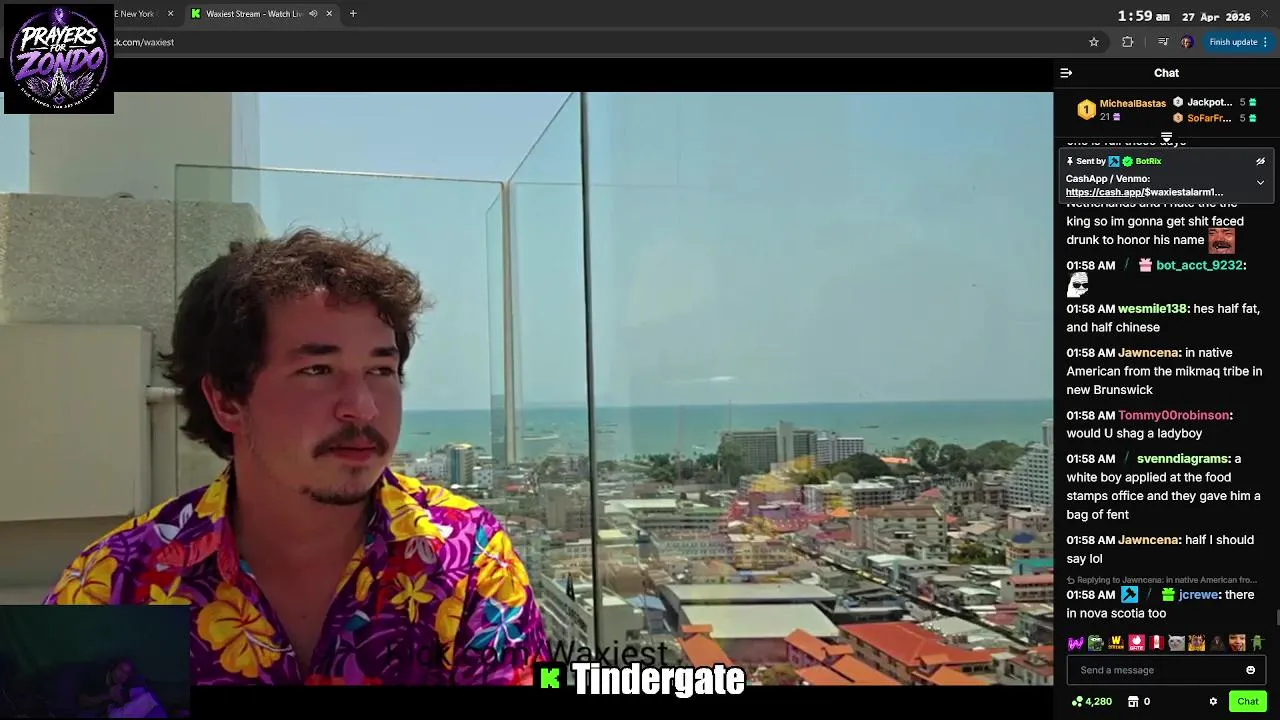Click the three-dot Chrome menu
The image size is (1280, 720).
(x=1265, y=42)
